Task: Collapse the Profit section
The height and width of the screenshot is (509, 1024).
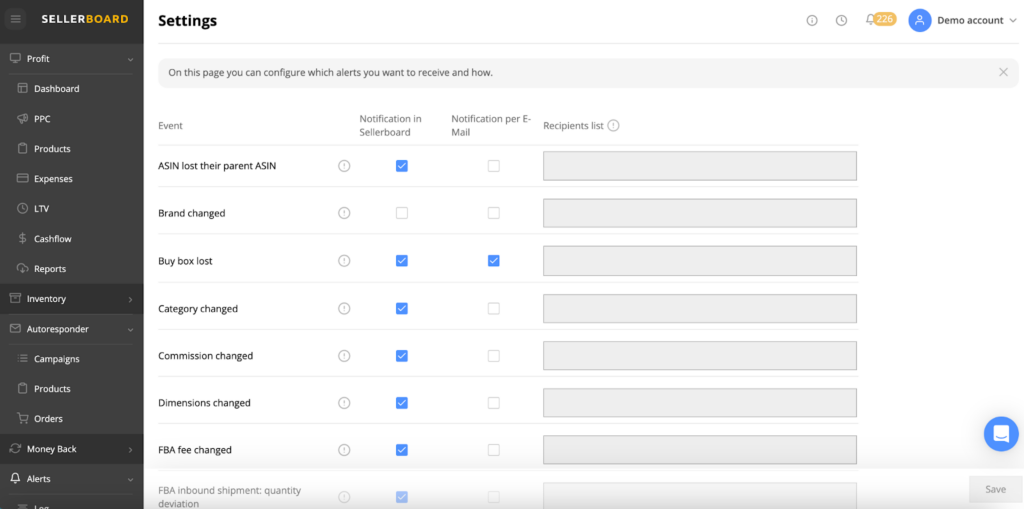Action: coord(130,59)
